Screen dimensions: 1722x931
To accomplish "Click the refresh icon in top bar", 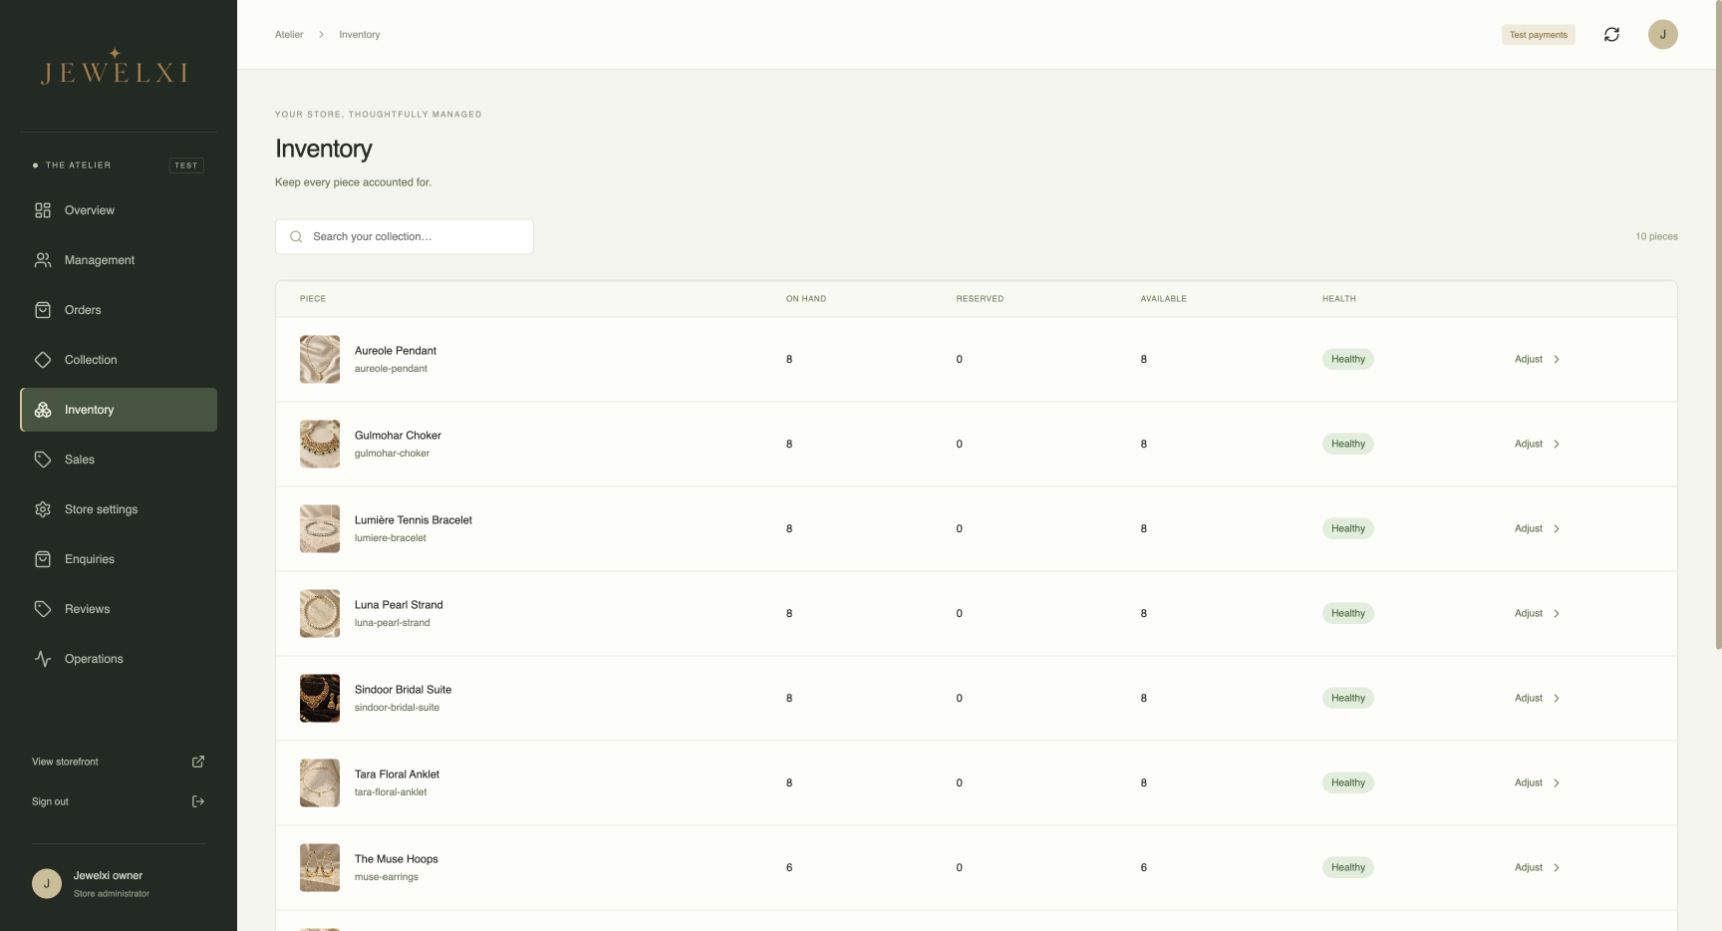I will 1612,35.
